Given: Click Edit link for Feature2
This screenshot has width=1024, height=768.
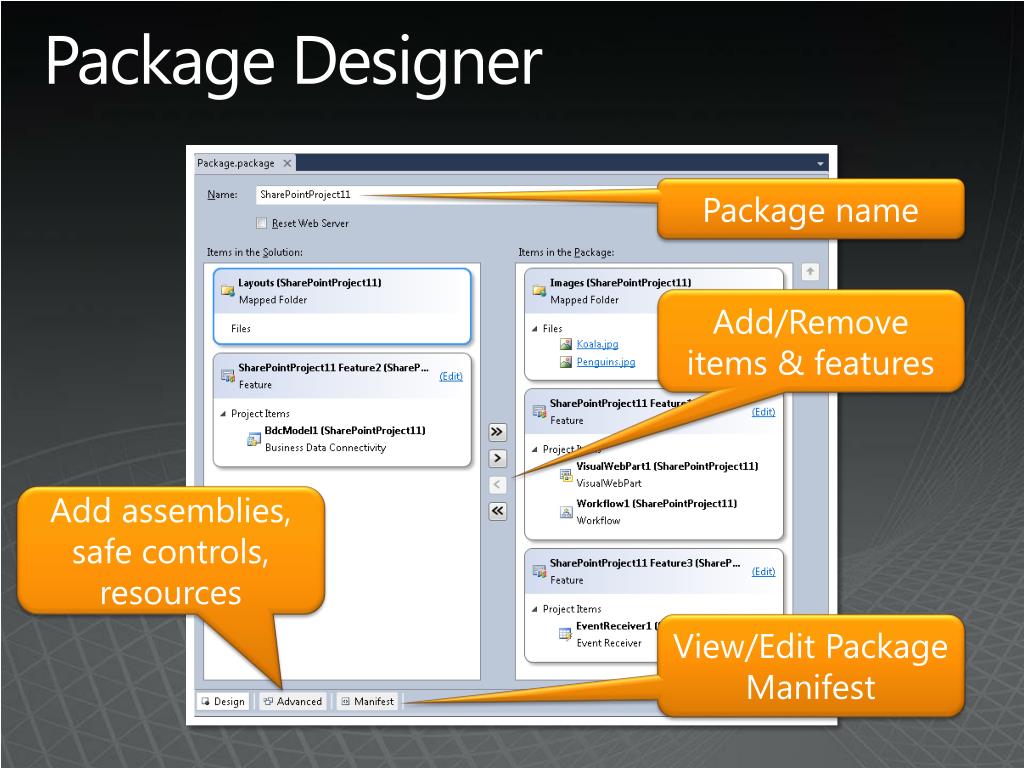Looking at the screenshot, I should coord(451,376).
